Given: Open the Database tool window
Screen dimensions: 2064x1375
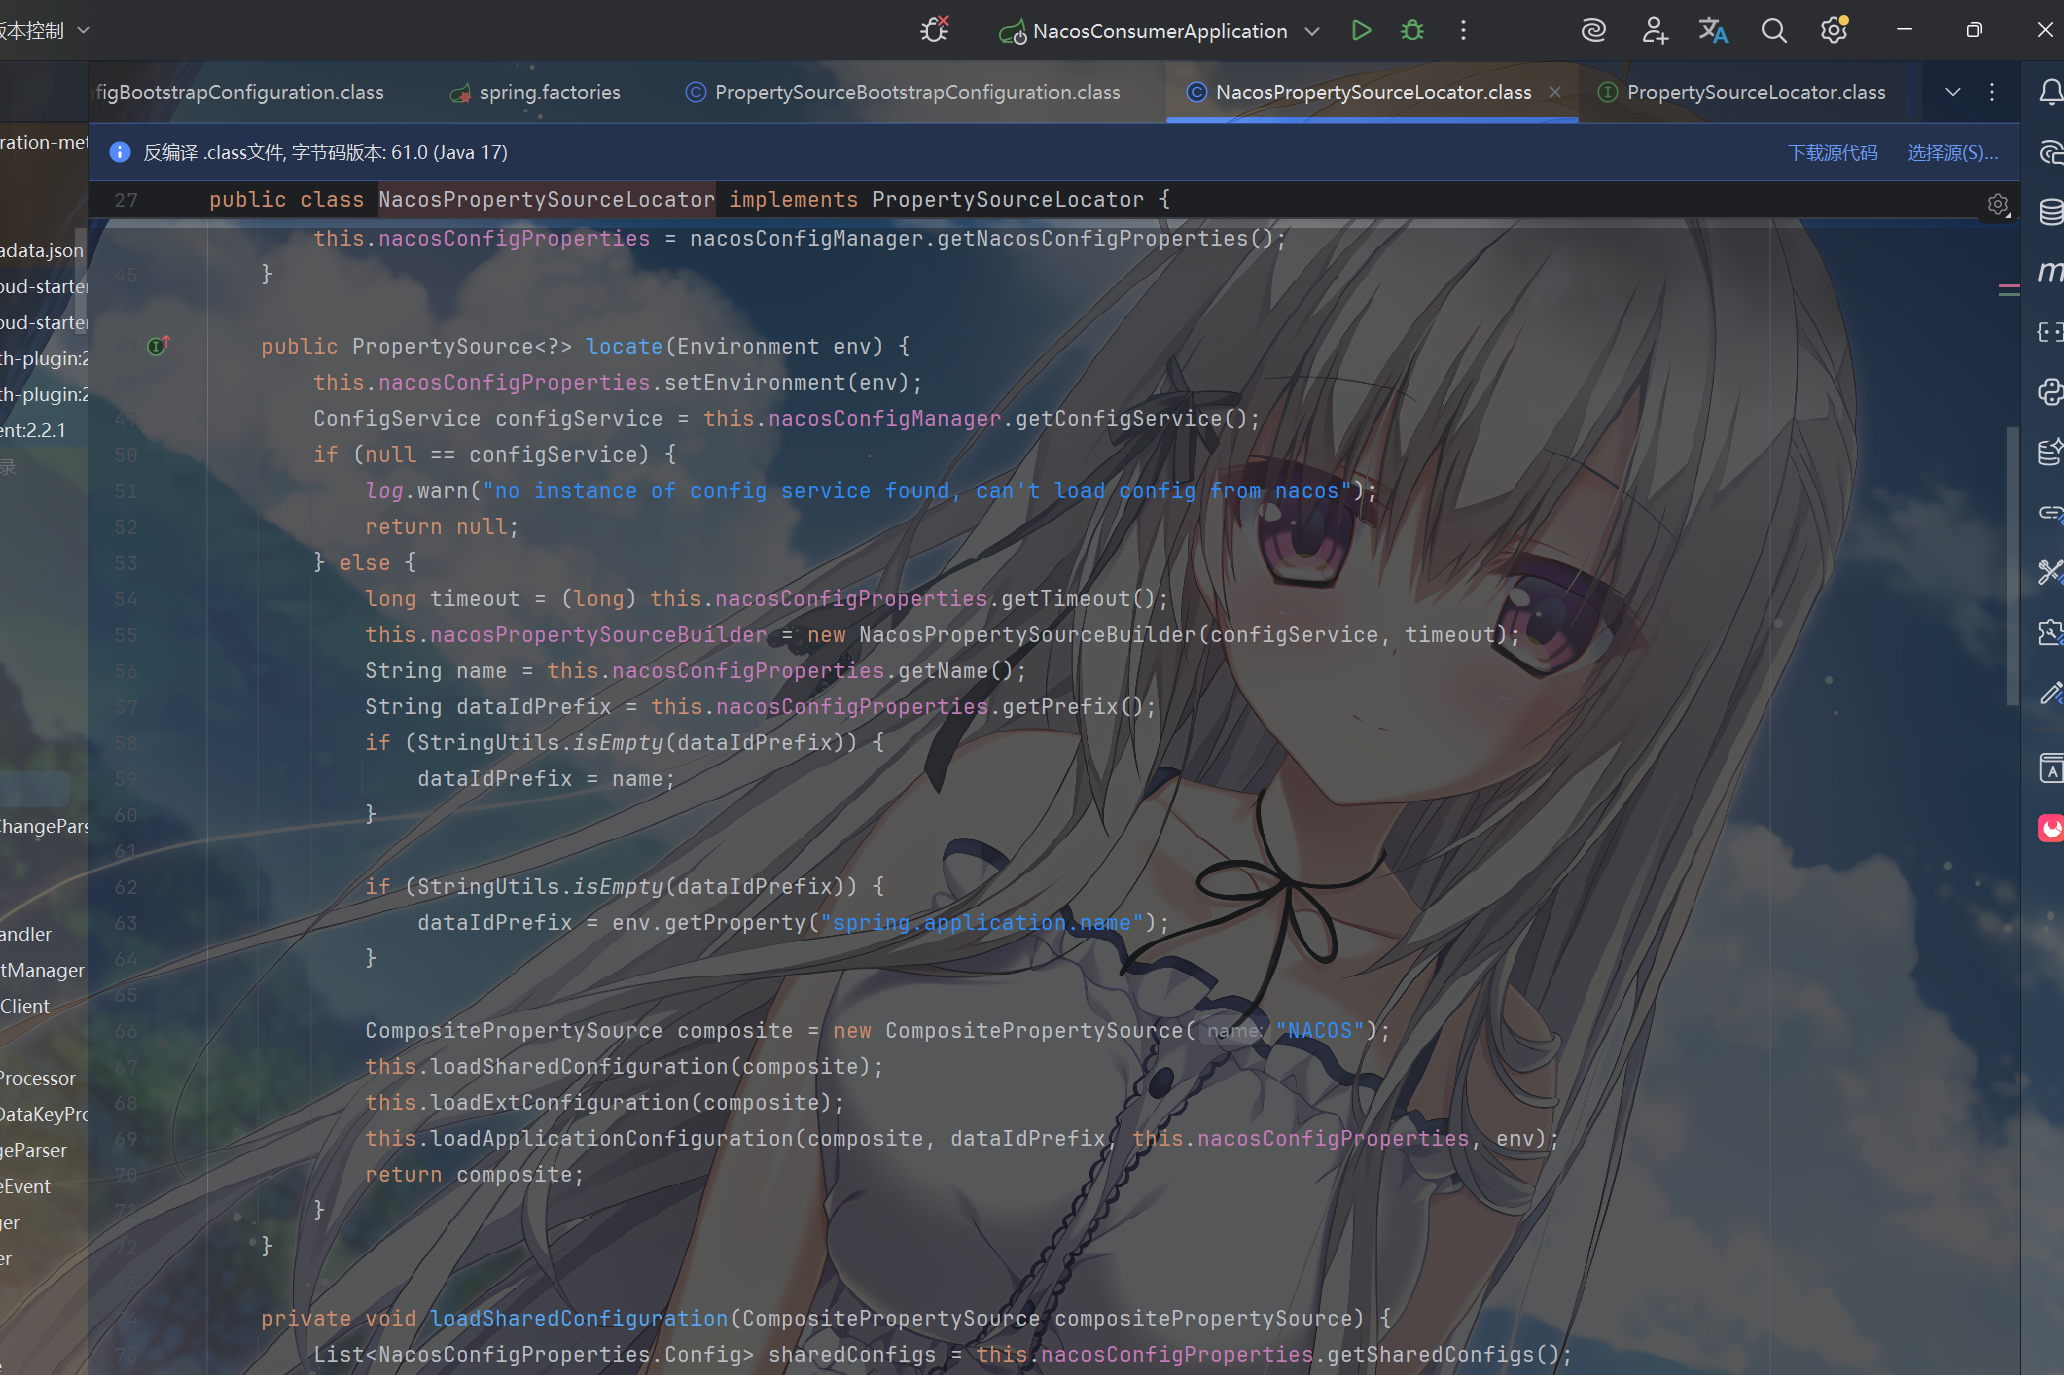Looking at the screenshot, I should (2050, 212).
